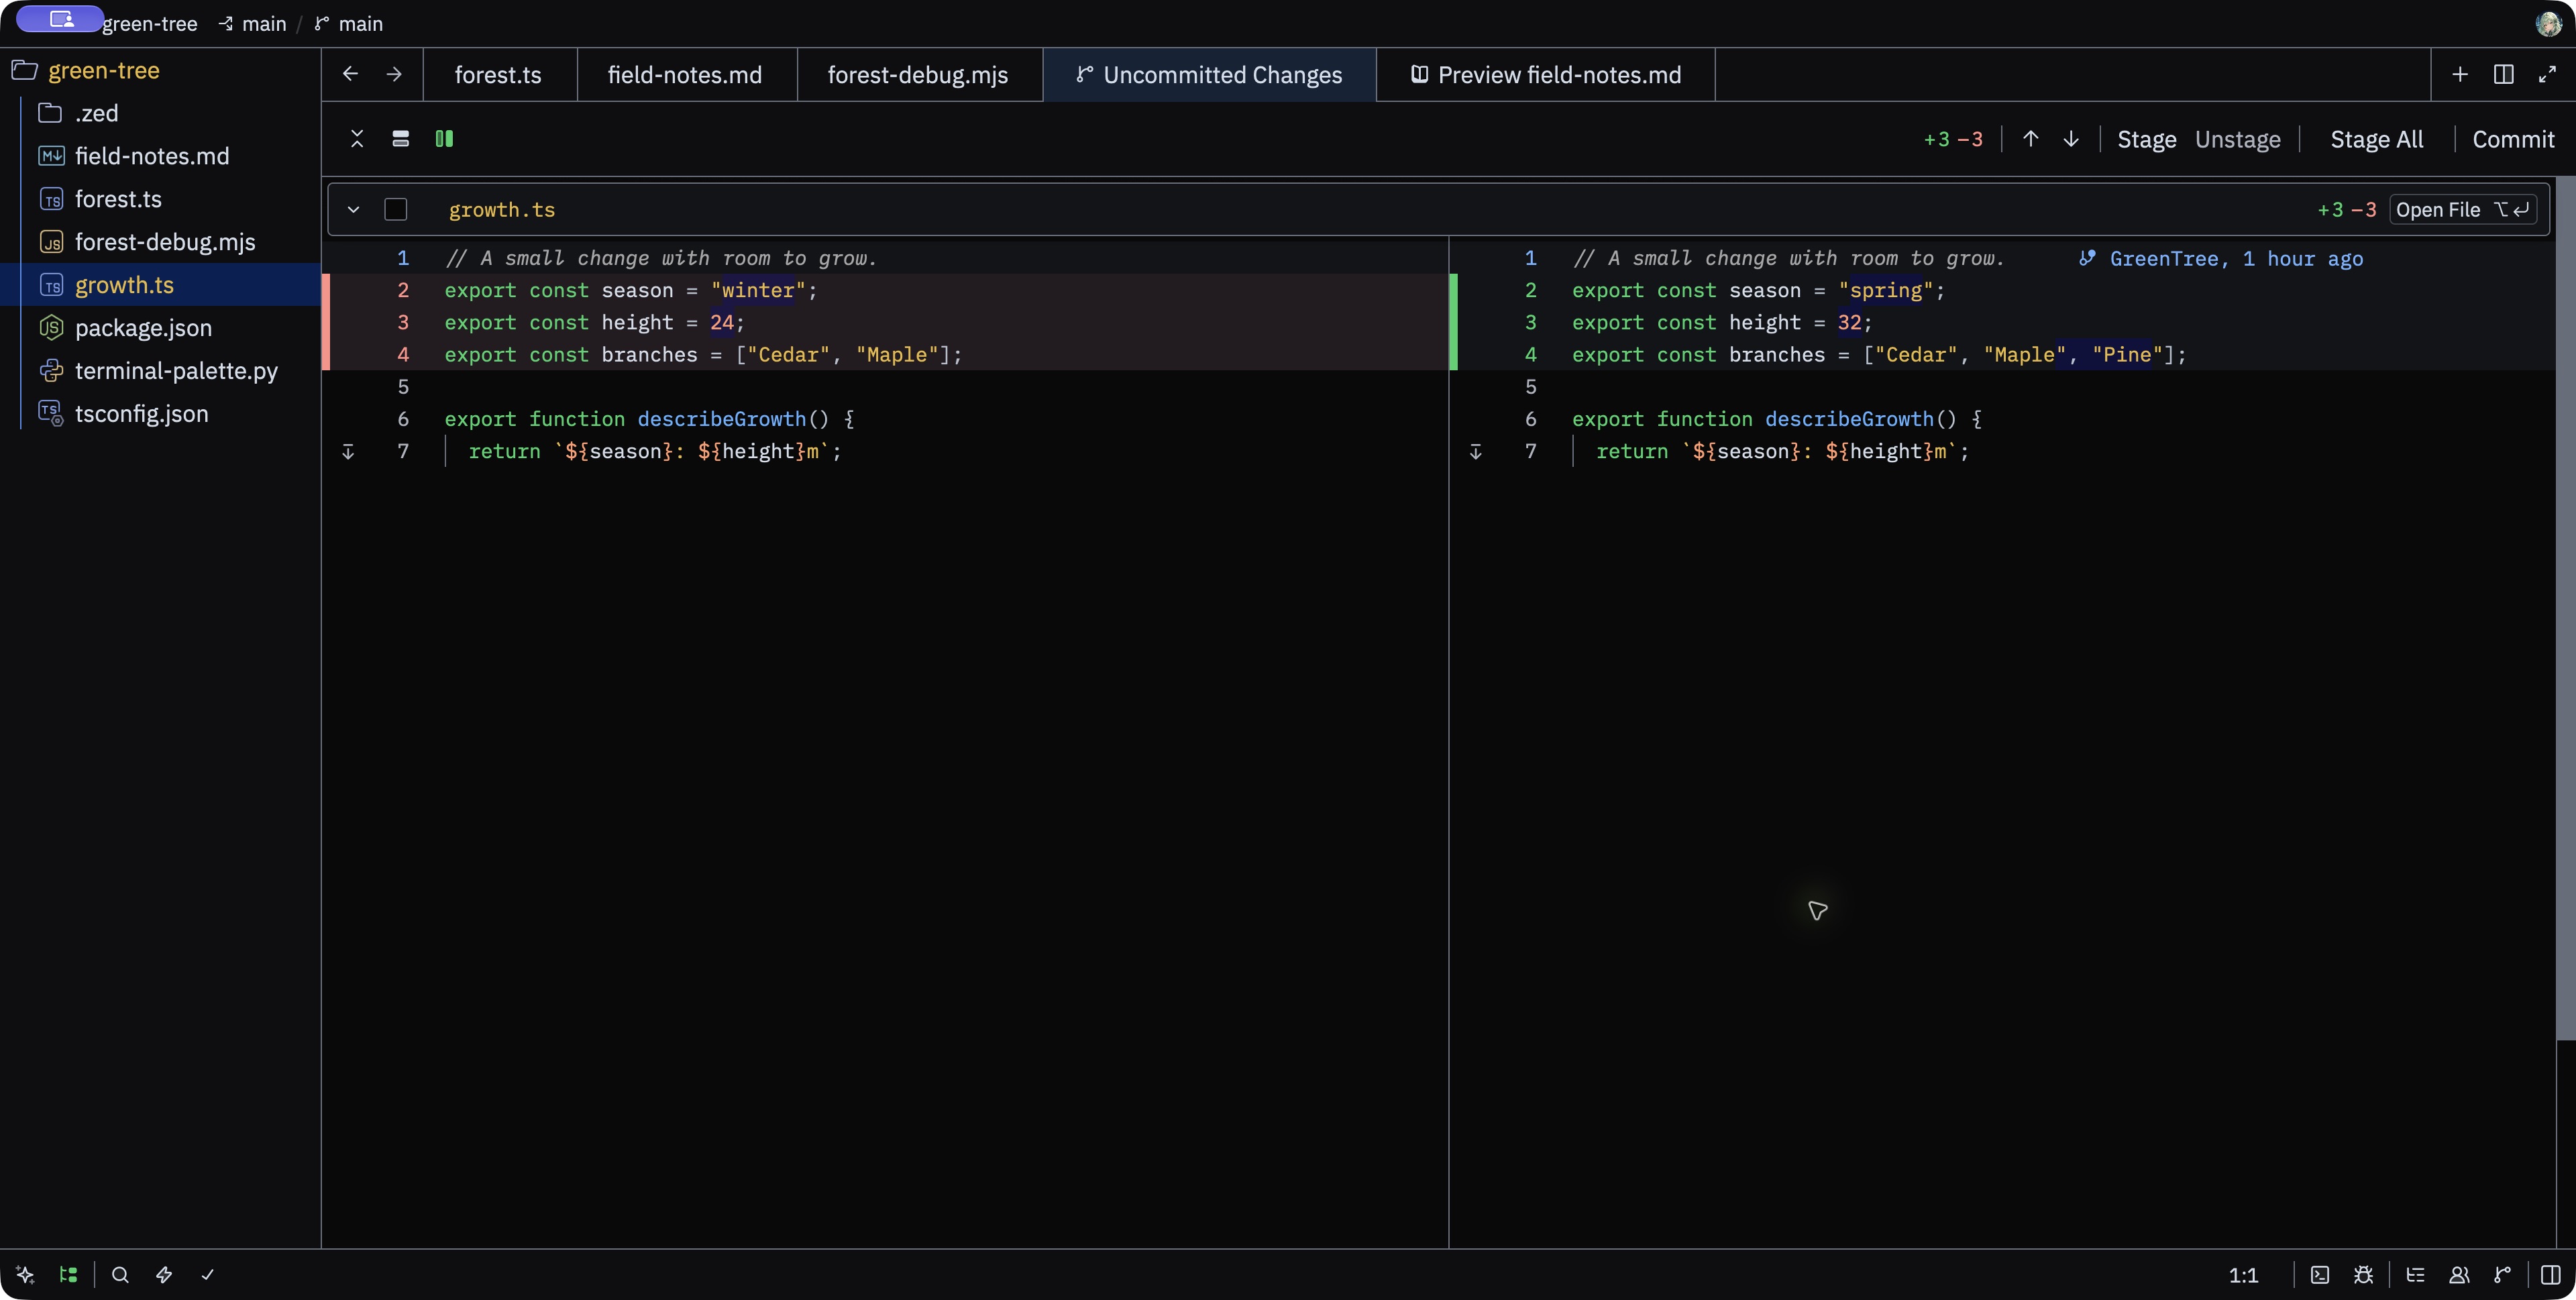
Task: Open the git panel branch icon in the status bar
Action: (x=2502, y=1275)
